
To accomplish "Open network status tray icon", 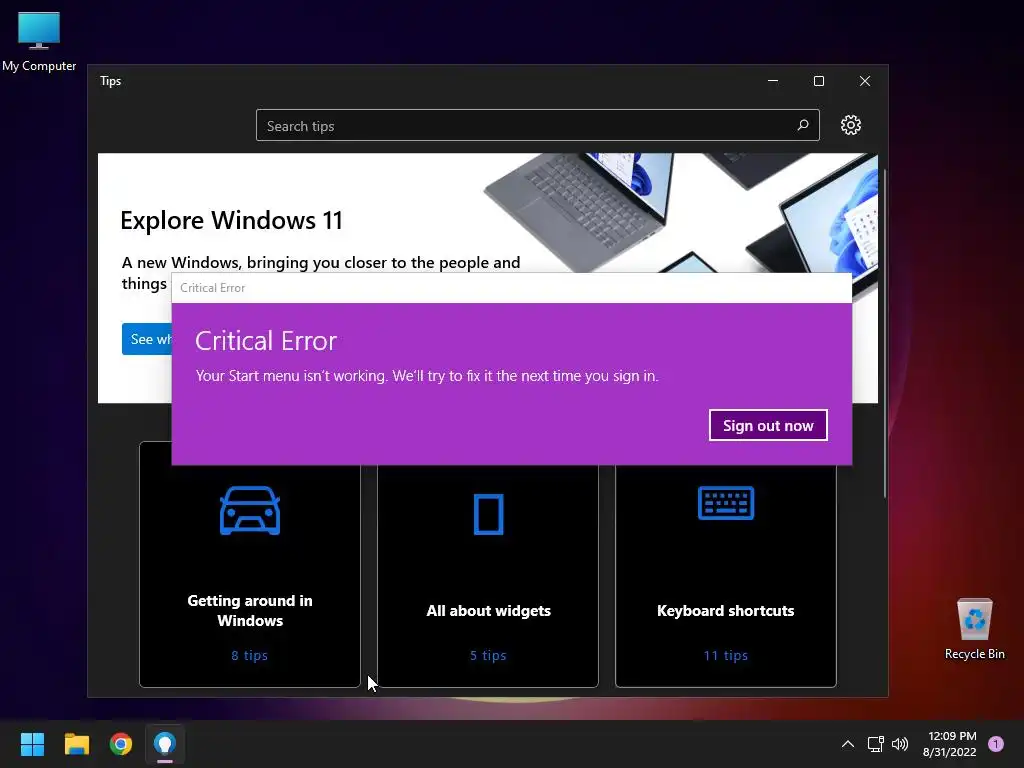I will (x=875, y=744).
